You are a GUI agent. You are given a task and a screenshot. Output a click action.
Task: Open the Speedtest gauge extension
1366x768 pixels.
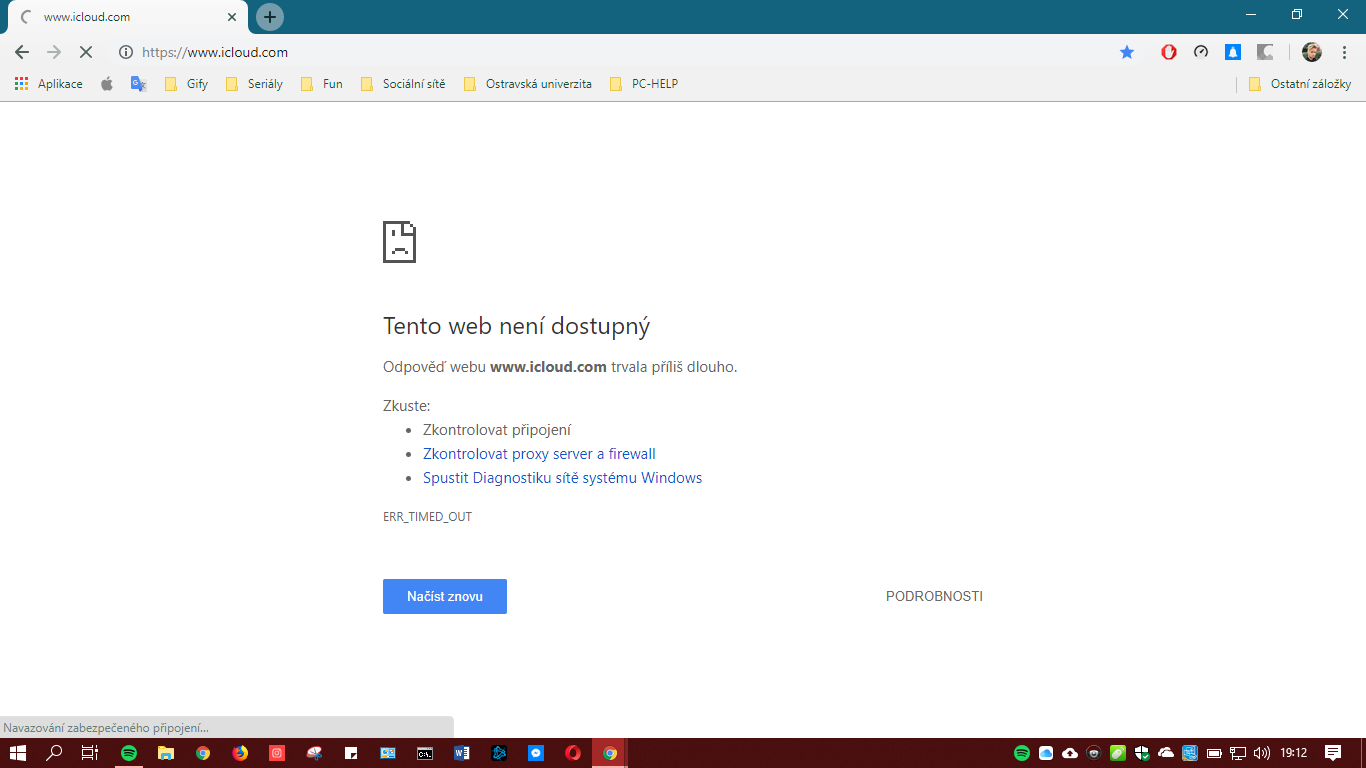click(1201, 52)
